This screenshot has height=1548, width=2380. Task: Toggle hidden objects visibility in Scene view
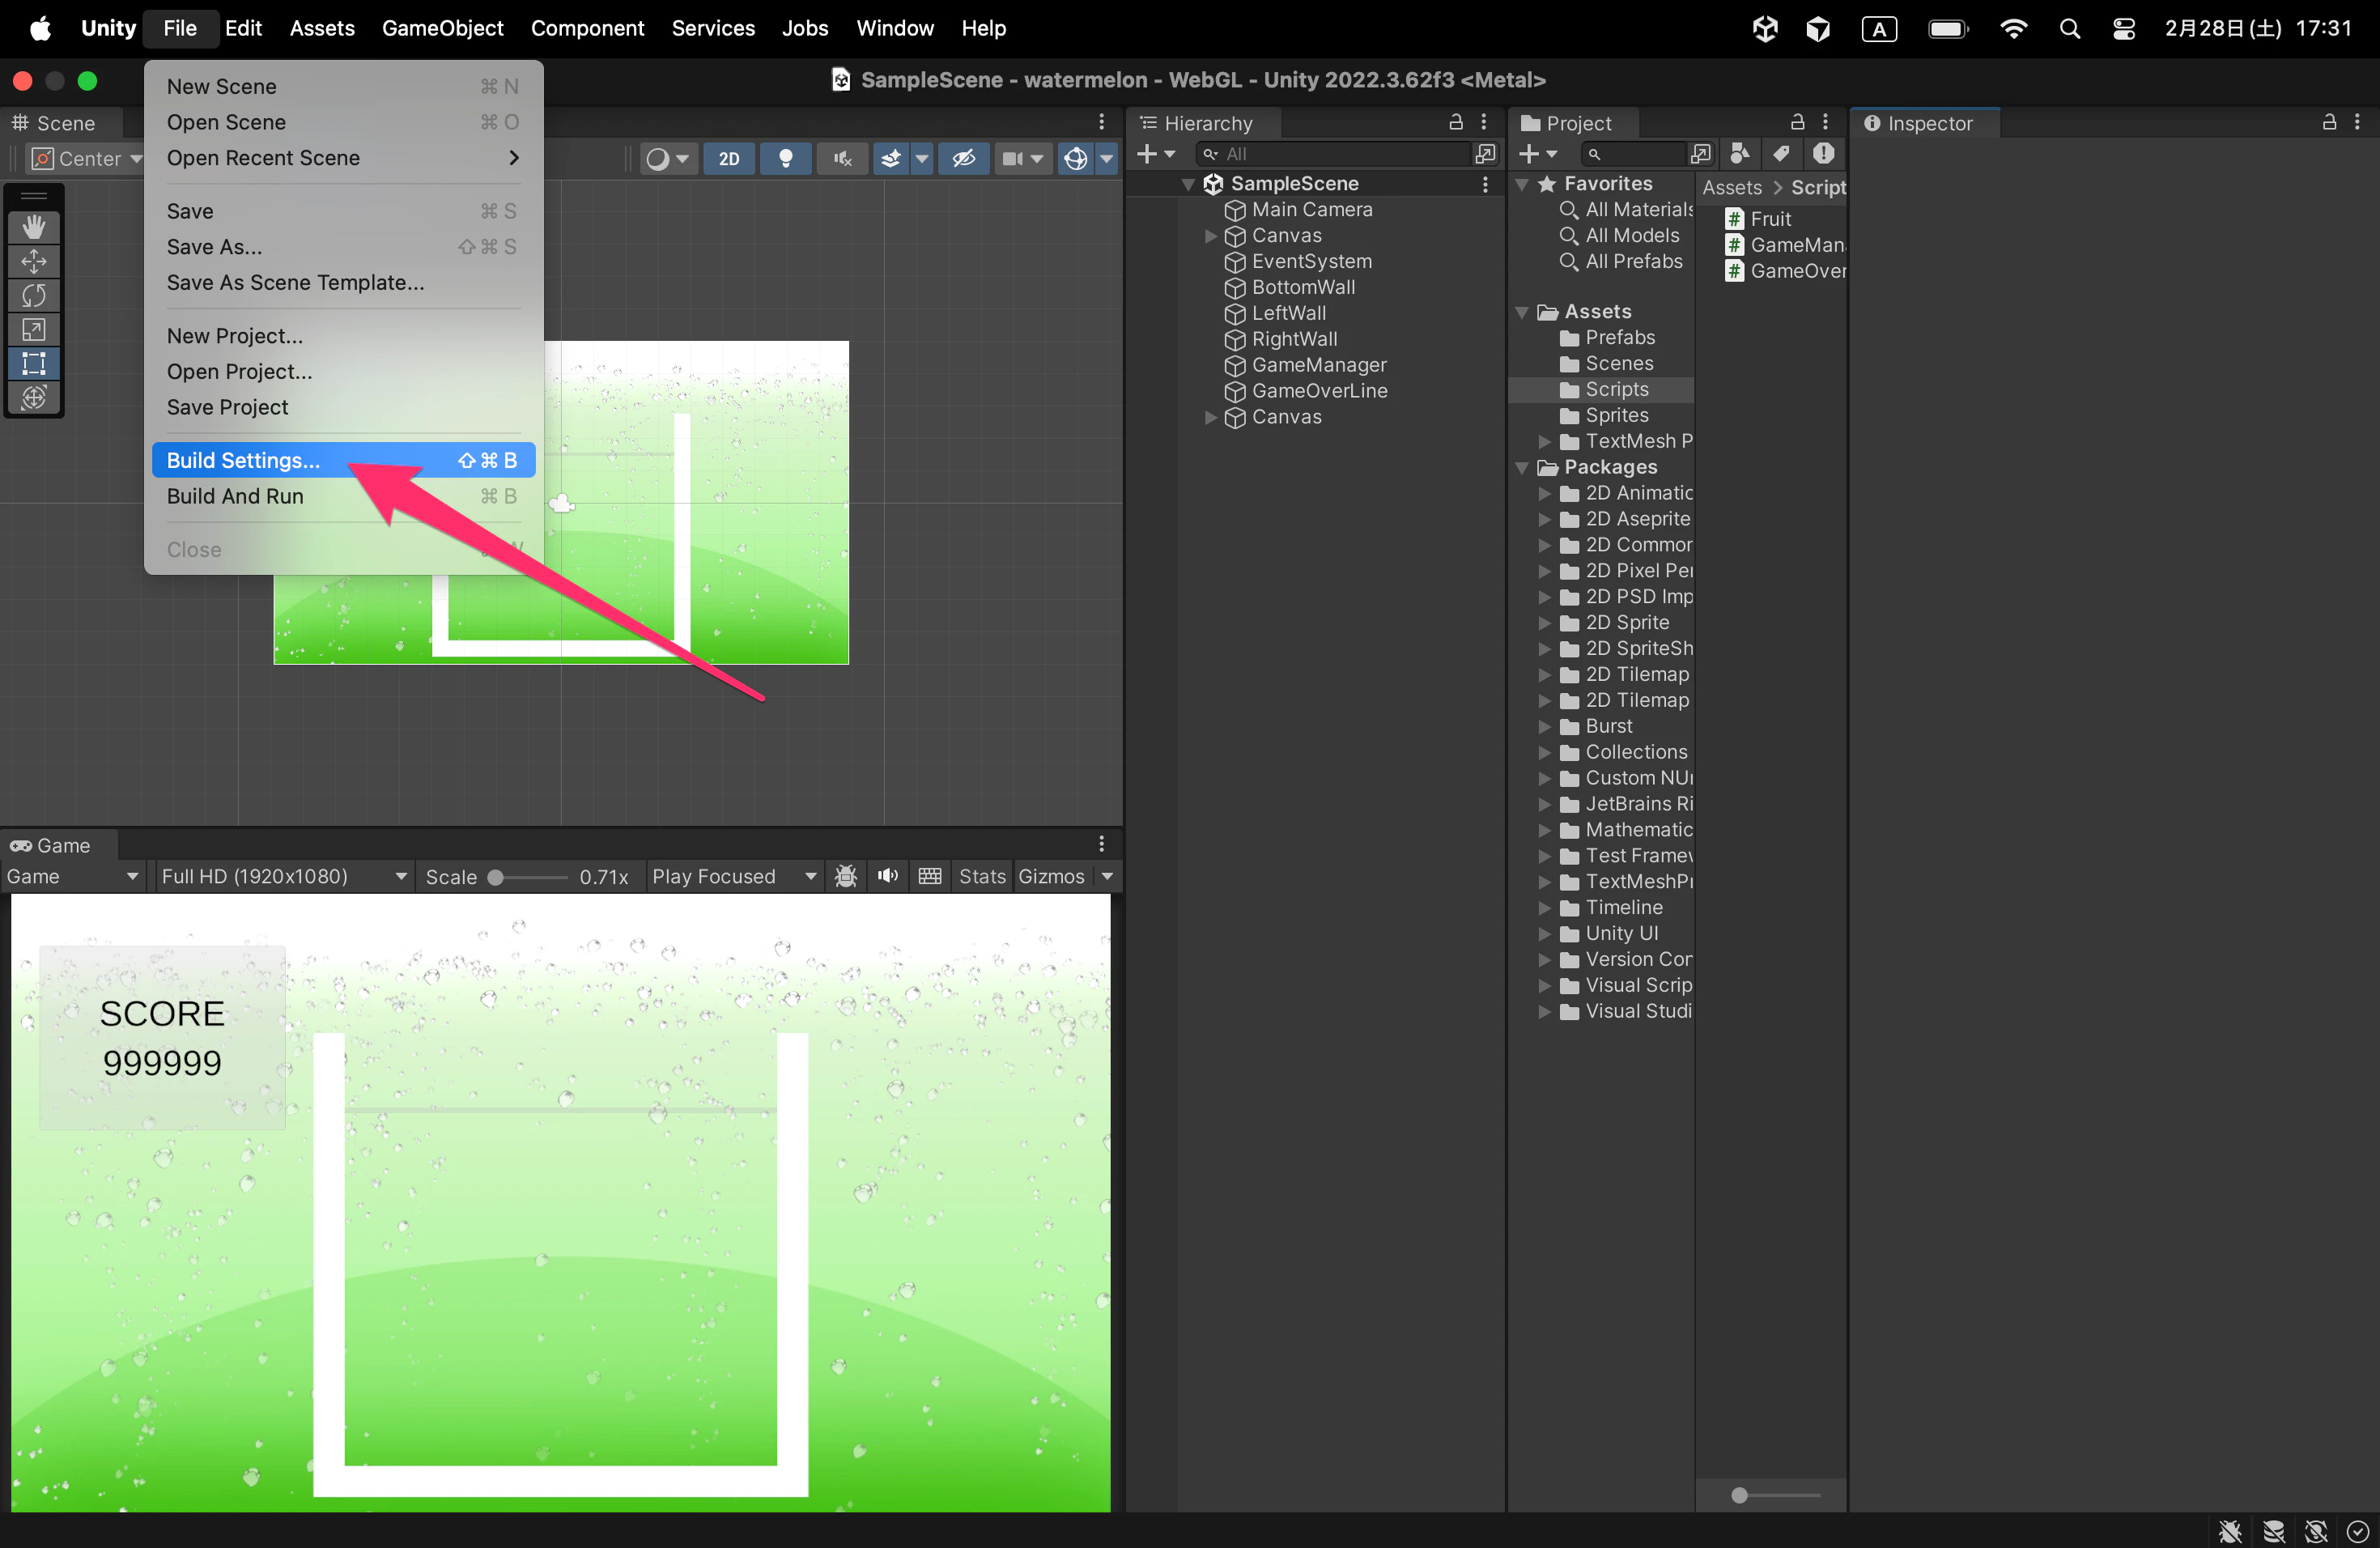pos(964,159)
